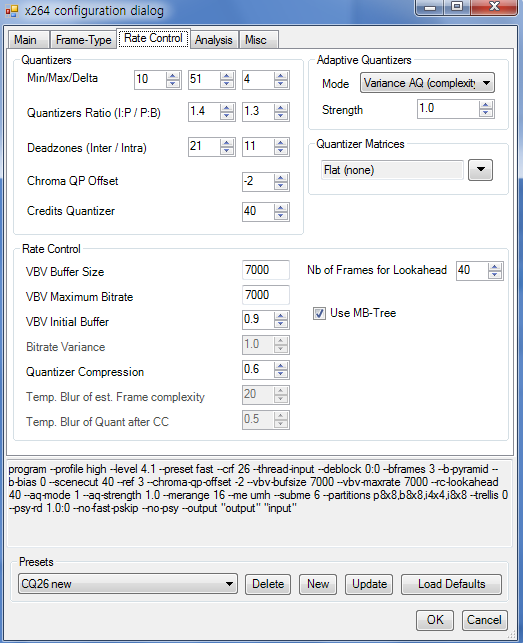The width and height of the screenshot is (523, 643).
Task: Raise I:P quantizer ratio with up arrow
Action: click(x=227, y=108)
